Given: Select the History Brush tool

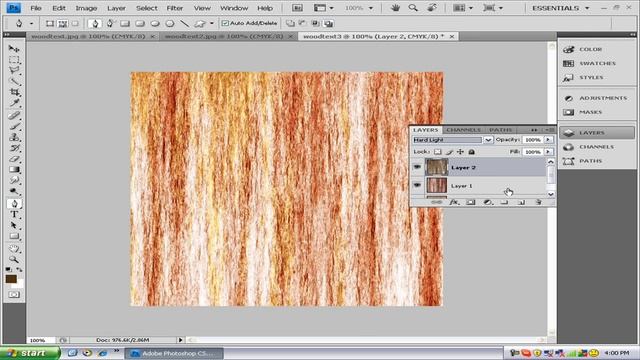Looking at the screenshot, I should (x=14, y=148).
